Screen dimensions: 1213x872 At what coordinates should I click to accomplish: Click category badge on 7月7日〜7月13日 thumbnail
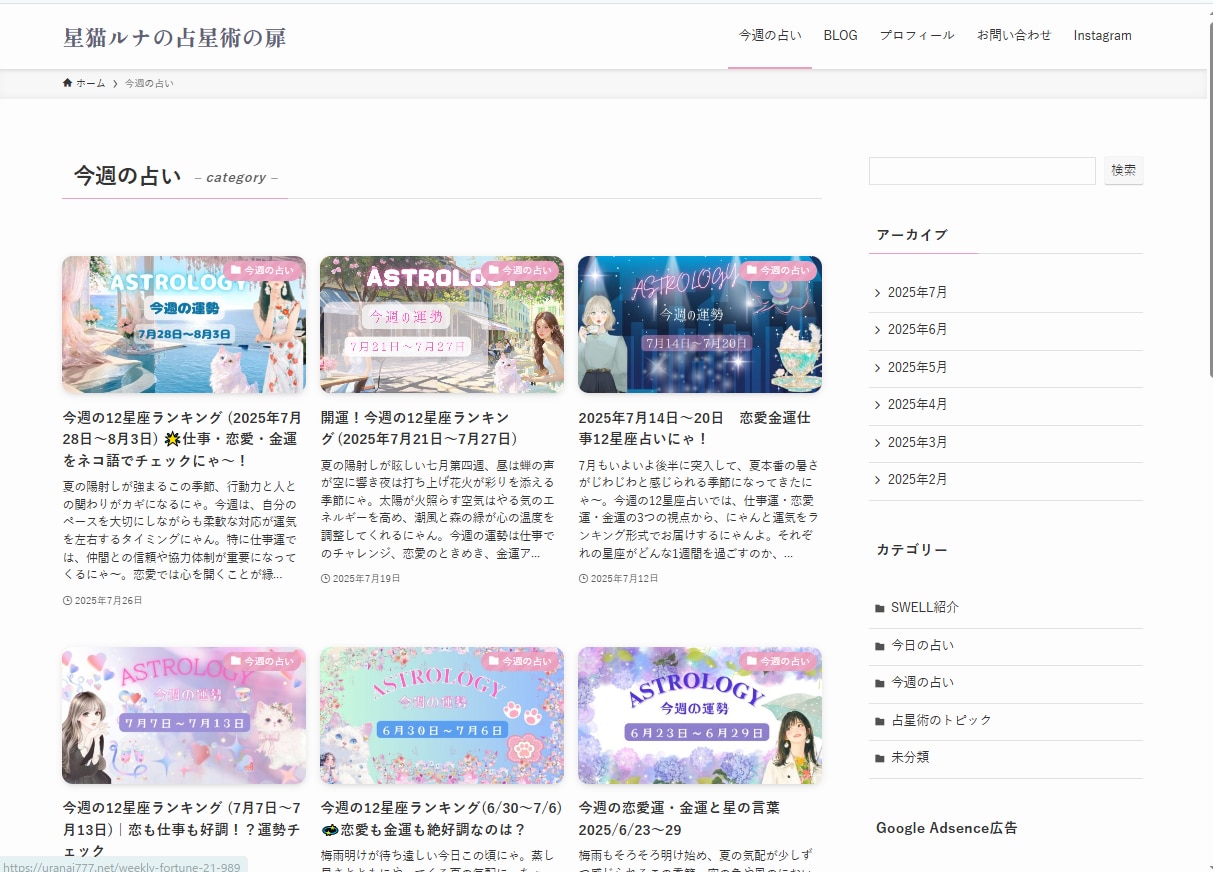tap(262, 661)
